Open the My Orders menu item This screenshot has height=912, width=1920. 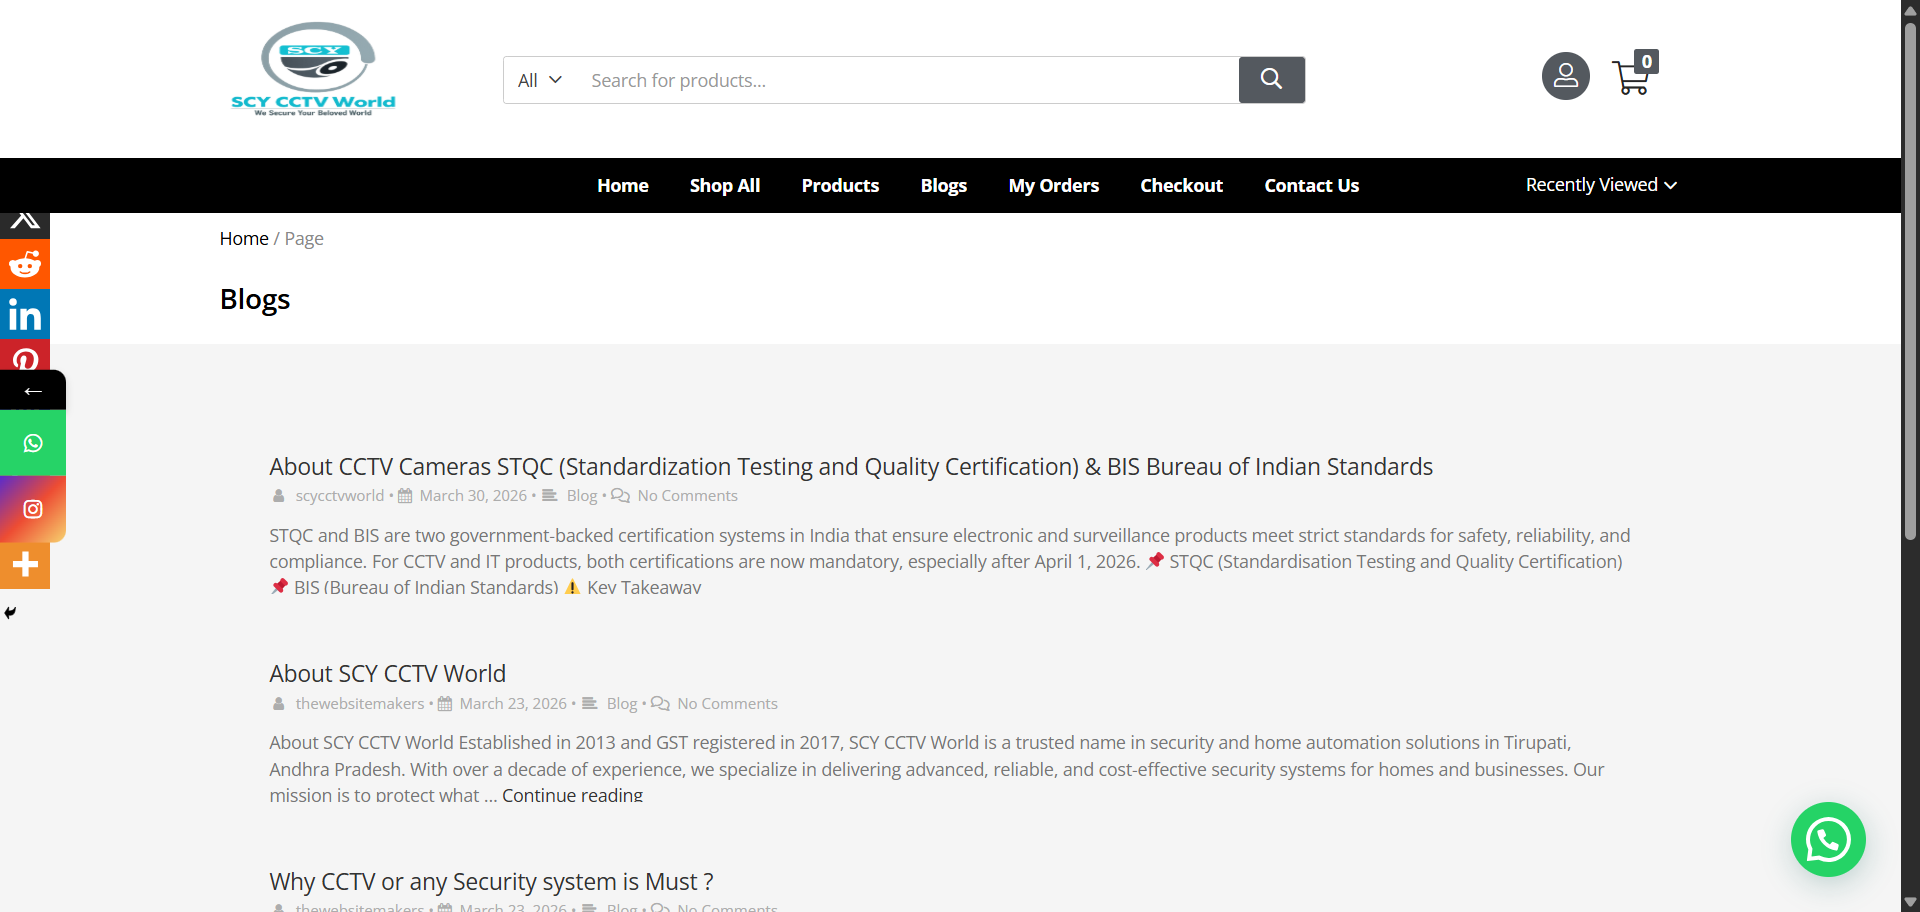point(1053,186)
